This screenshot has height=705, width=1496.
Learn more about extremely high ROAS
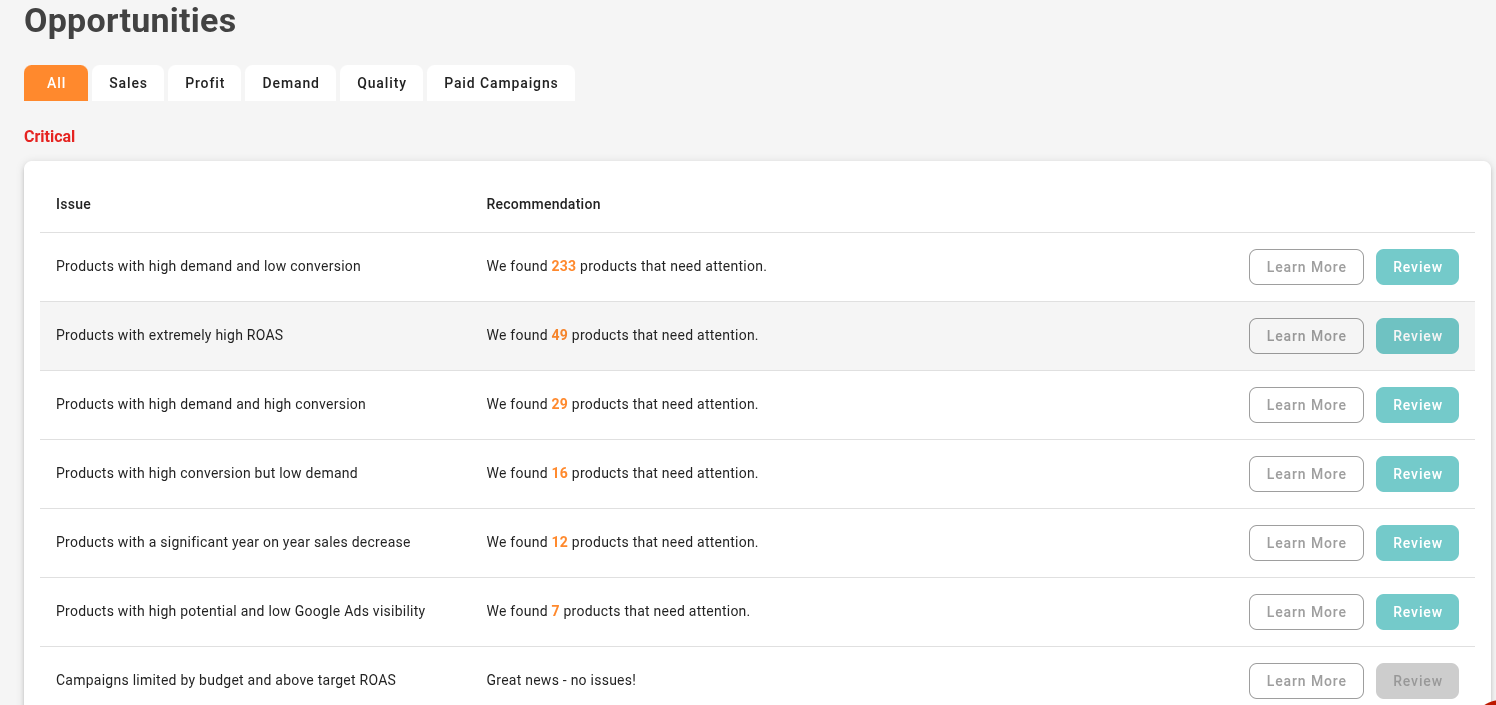1306,336
